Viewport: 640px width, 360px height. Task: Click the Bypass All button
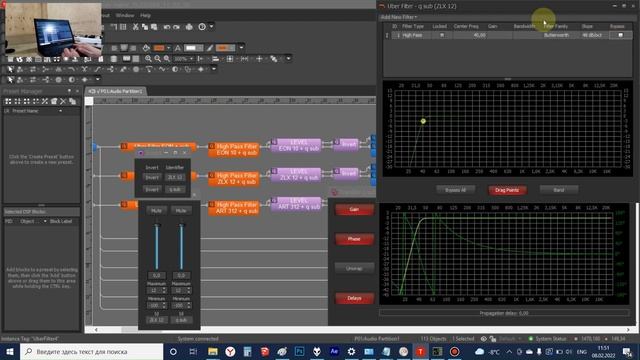point(455,190)
